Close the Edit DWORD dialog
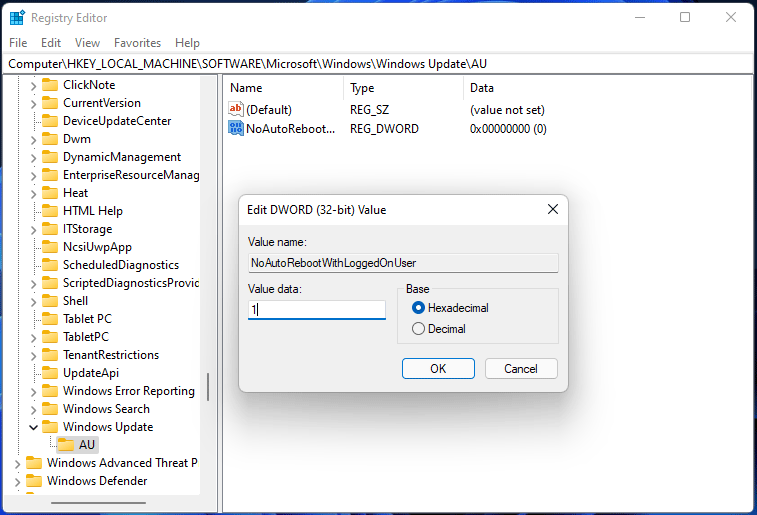The height and width of the screenshot is (515, 757). tap(553, 209)
